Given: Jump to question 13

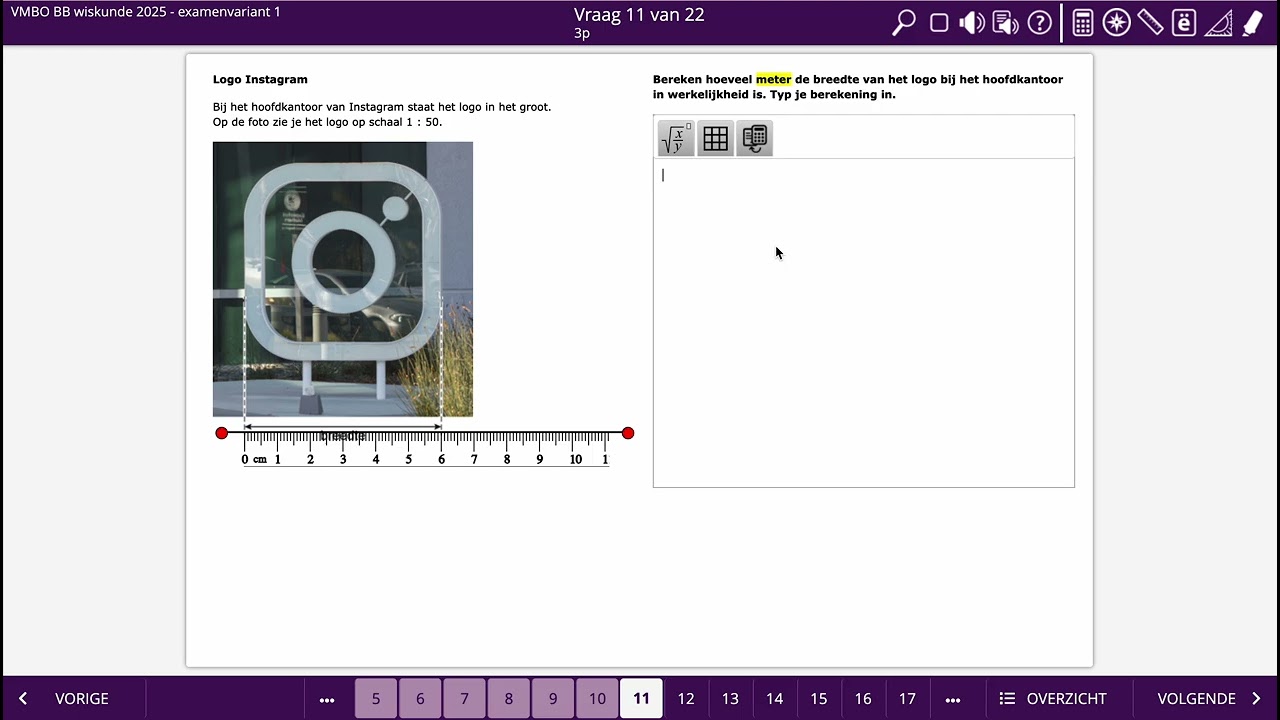Looking at the screenshot, I should pos(730,699).
